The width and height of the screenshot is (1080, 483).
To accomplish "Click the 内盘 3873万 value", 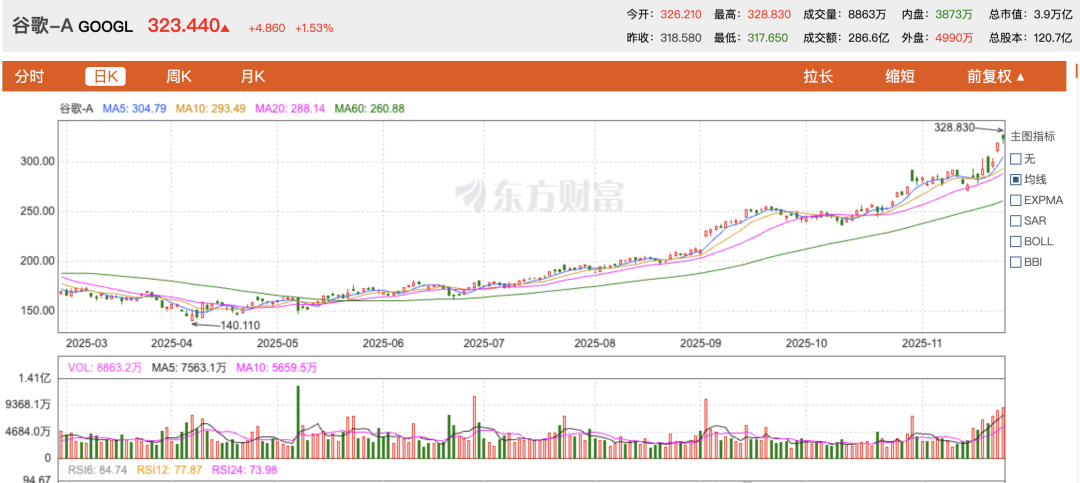I will (953, 14).
